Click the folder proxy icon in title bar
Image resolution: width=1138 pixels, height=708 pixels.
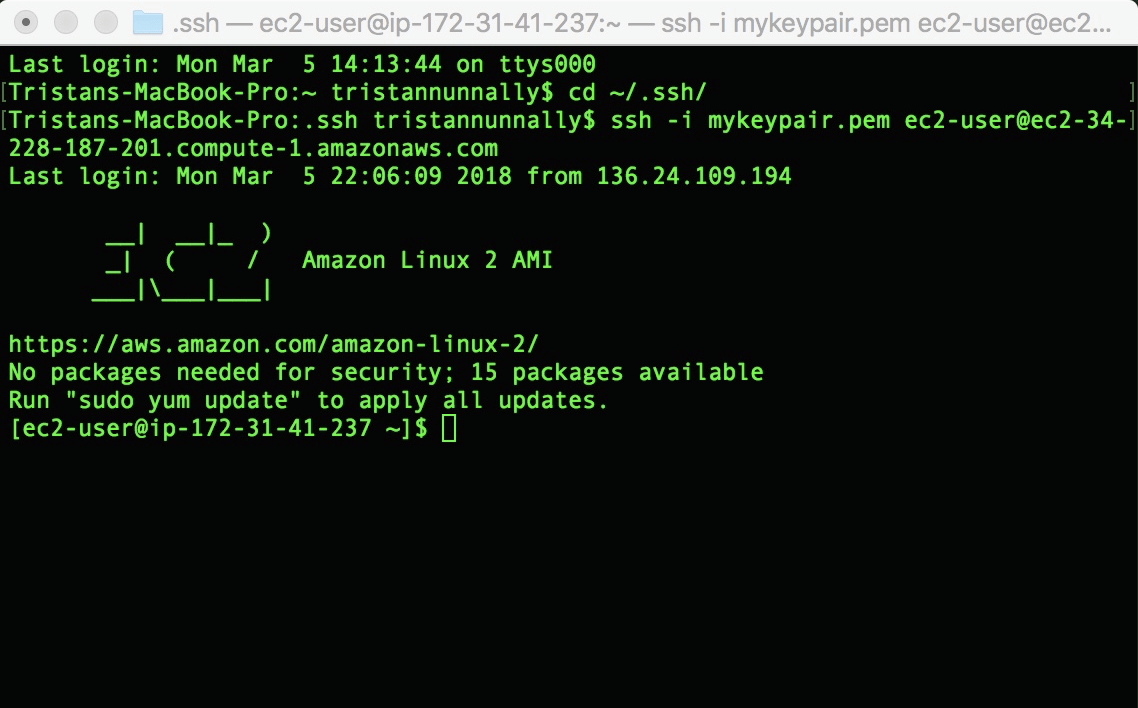click(x=148, y=22)
